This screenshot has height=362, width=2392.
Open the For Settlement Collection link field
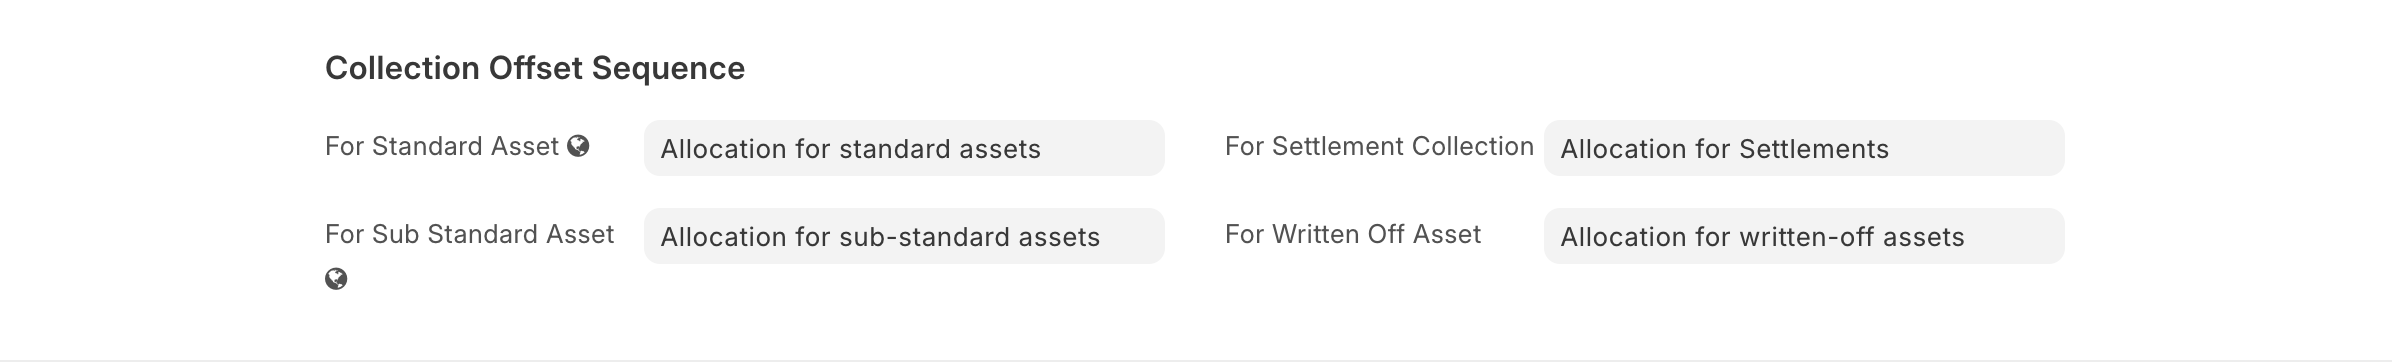[1804, 148]
